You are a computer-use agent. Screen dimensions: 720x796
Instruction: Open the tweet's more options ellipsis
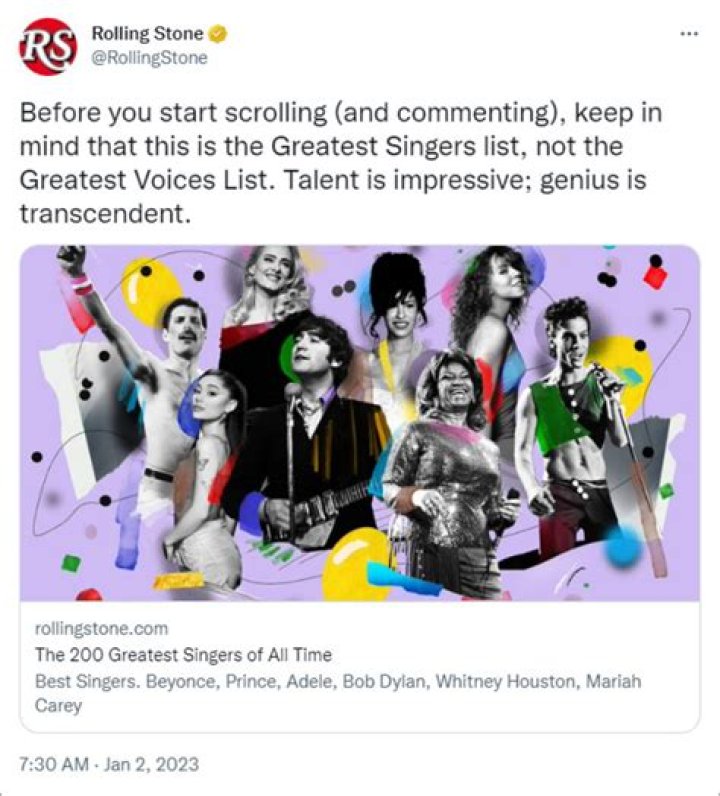[688, 33]
